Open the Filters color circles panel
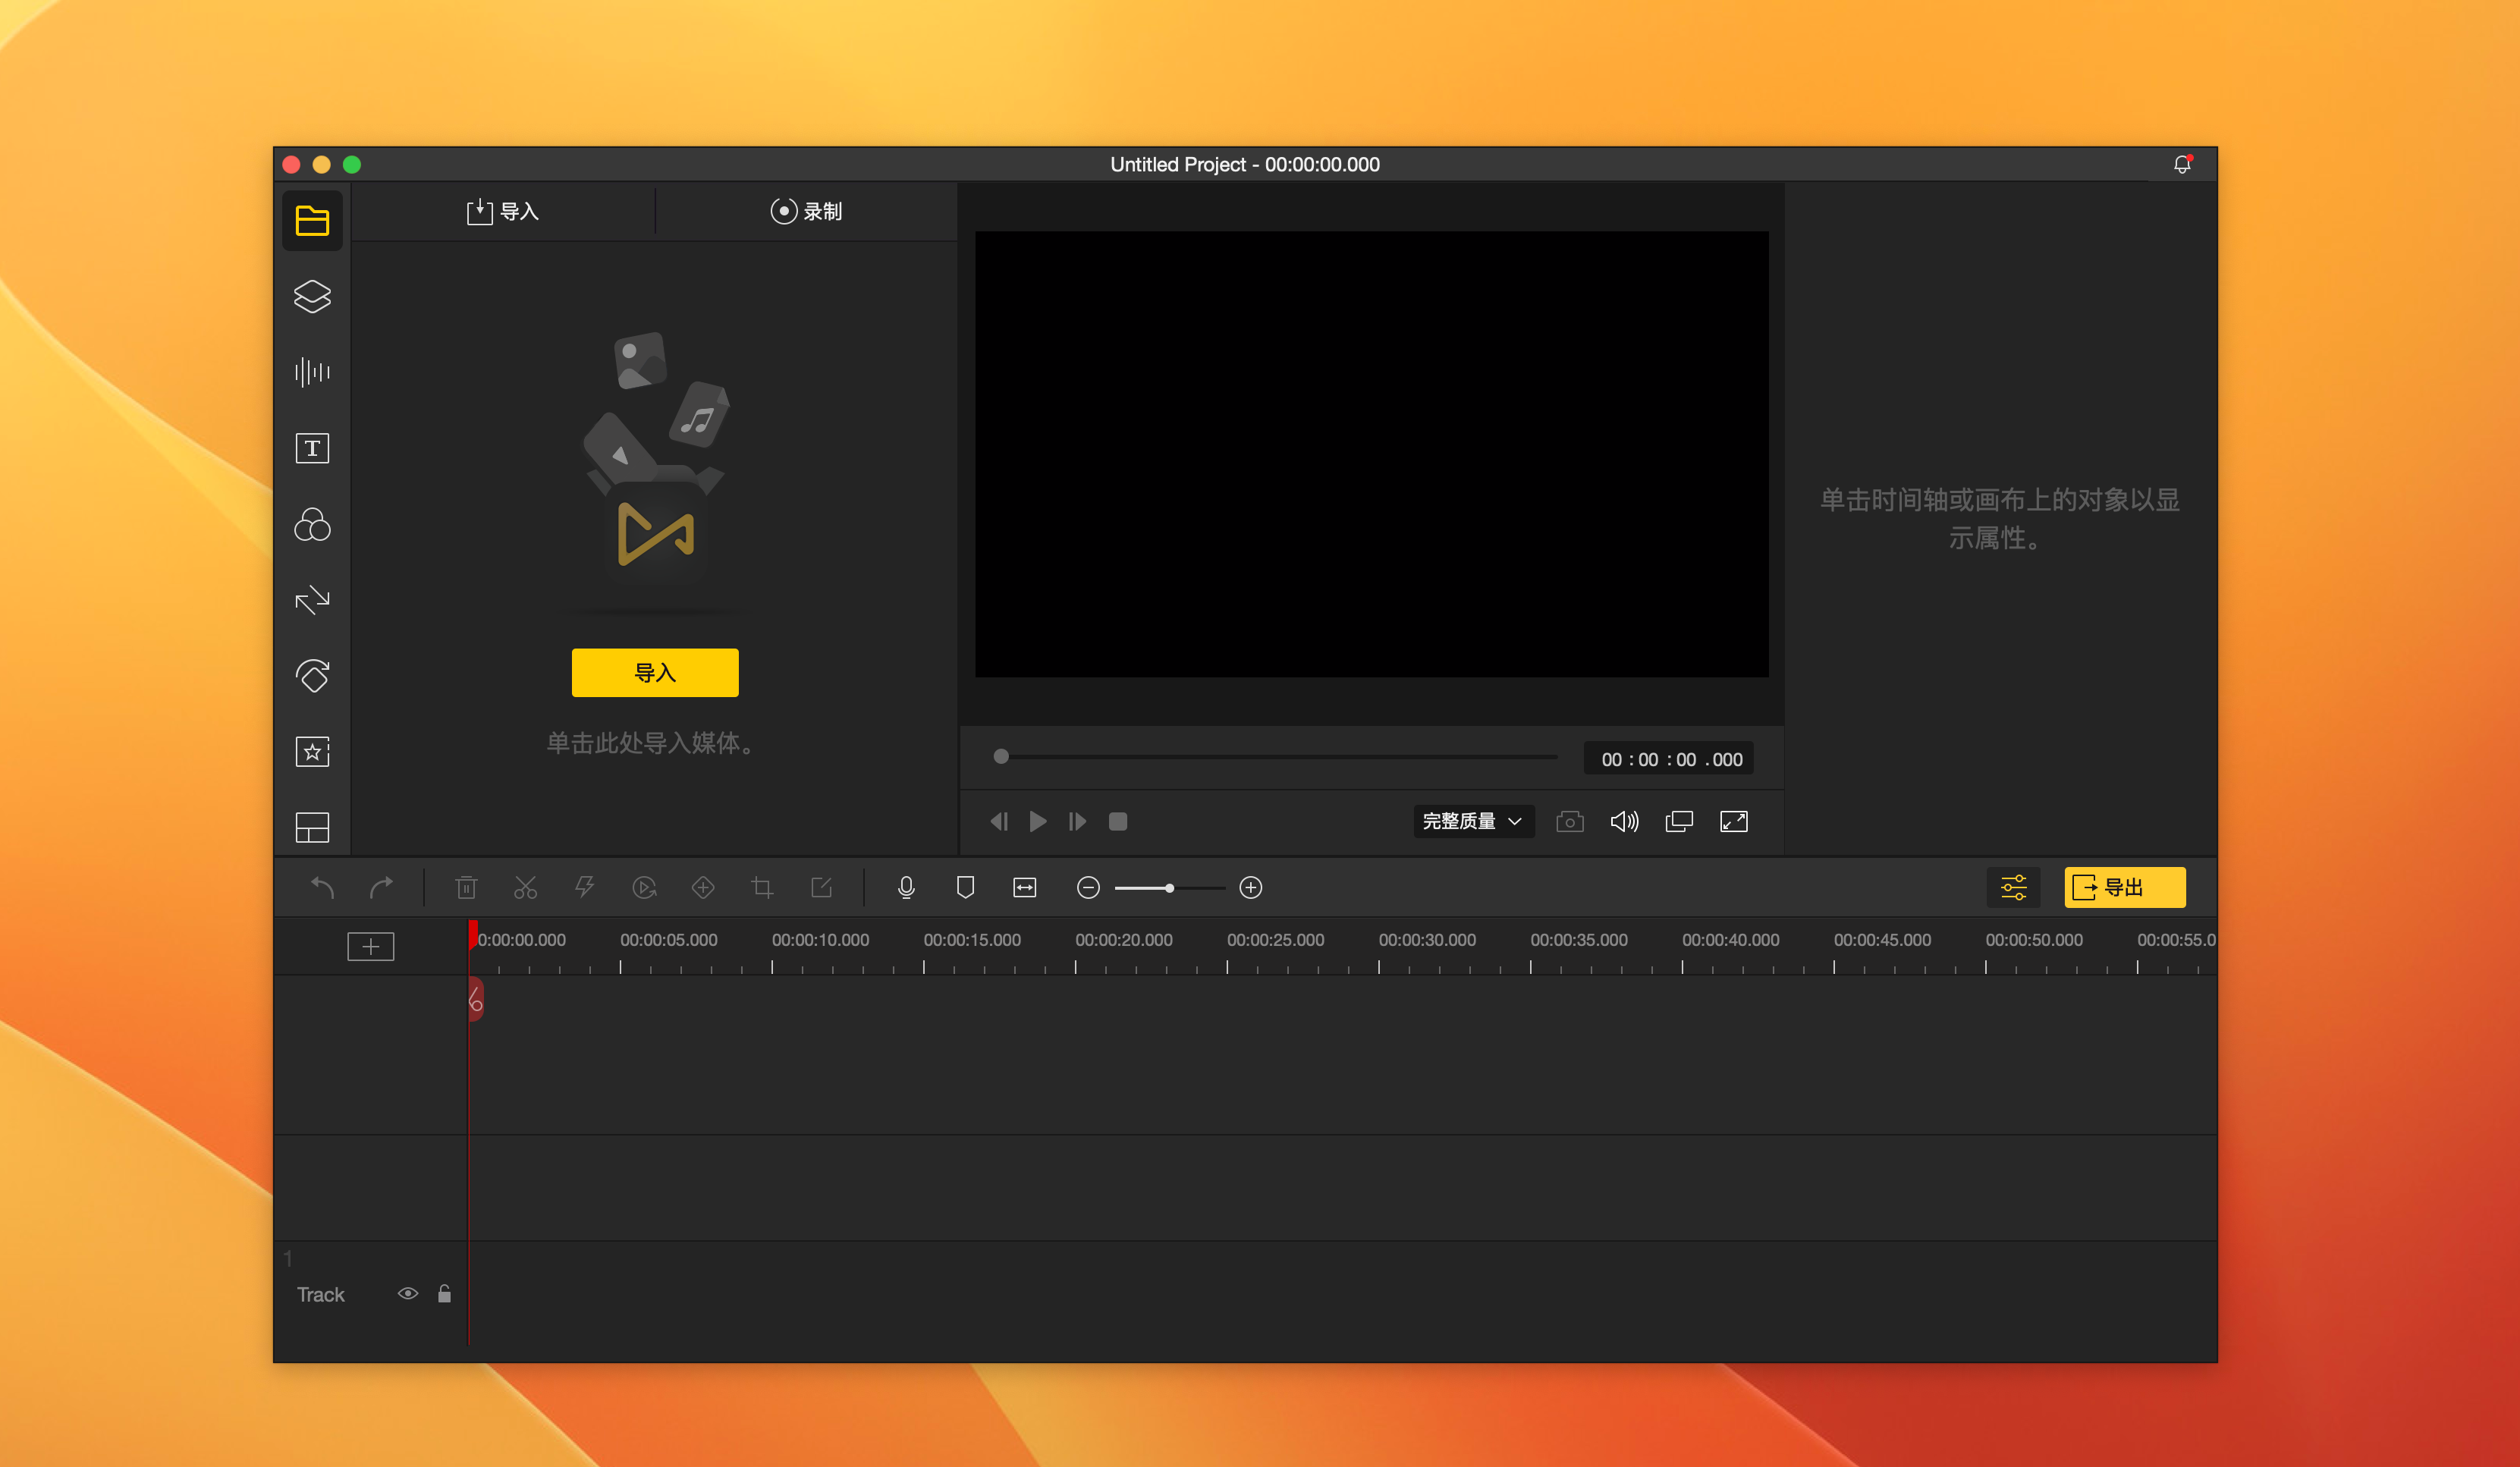 coord(312,524)
